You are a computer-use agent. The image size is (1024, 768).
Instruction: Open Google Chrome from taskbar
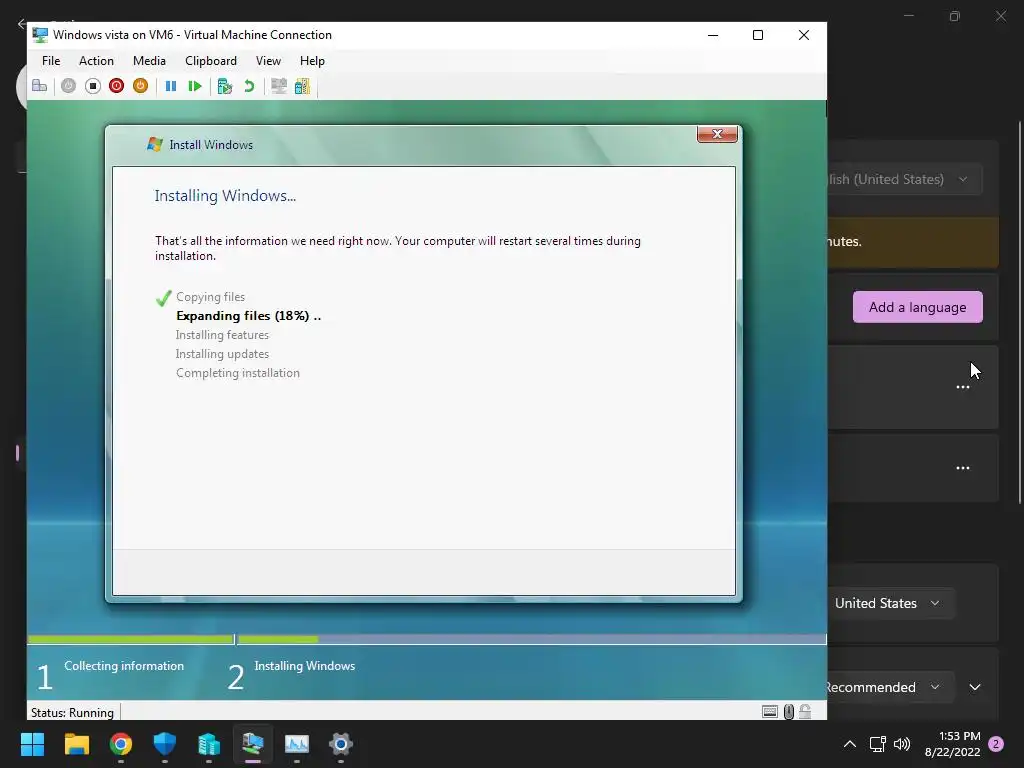pos(121,744)
